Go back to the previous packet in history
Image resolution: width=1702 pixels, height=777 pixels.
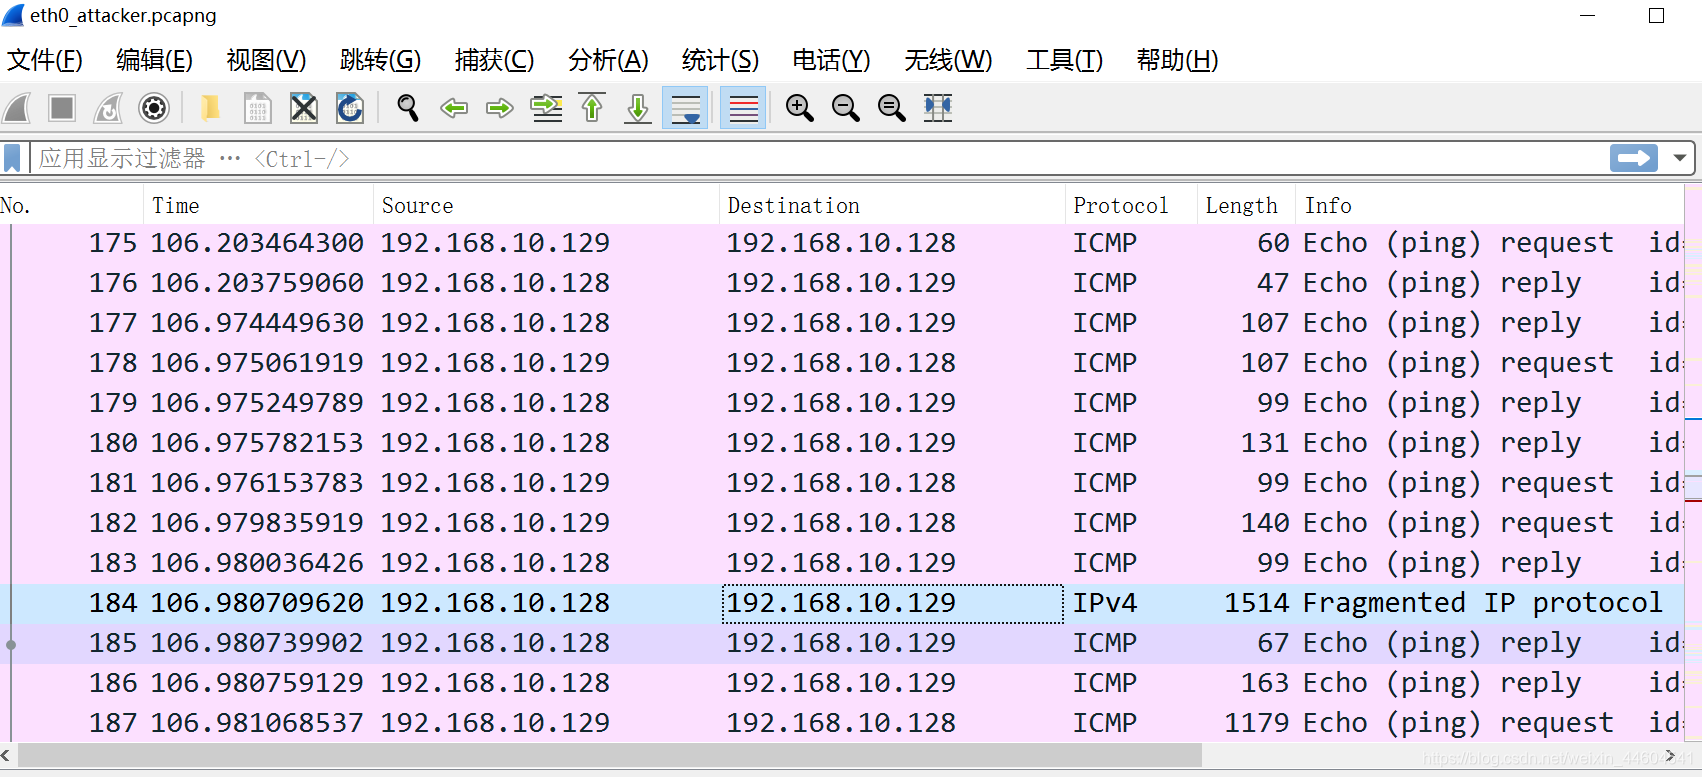tap(454, 107)
